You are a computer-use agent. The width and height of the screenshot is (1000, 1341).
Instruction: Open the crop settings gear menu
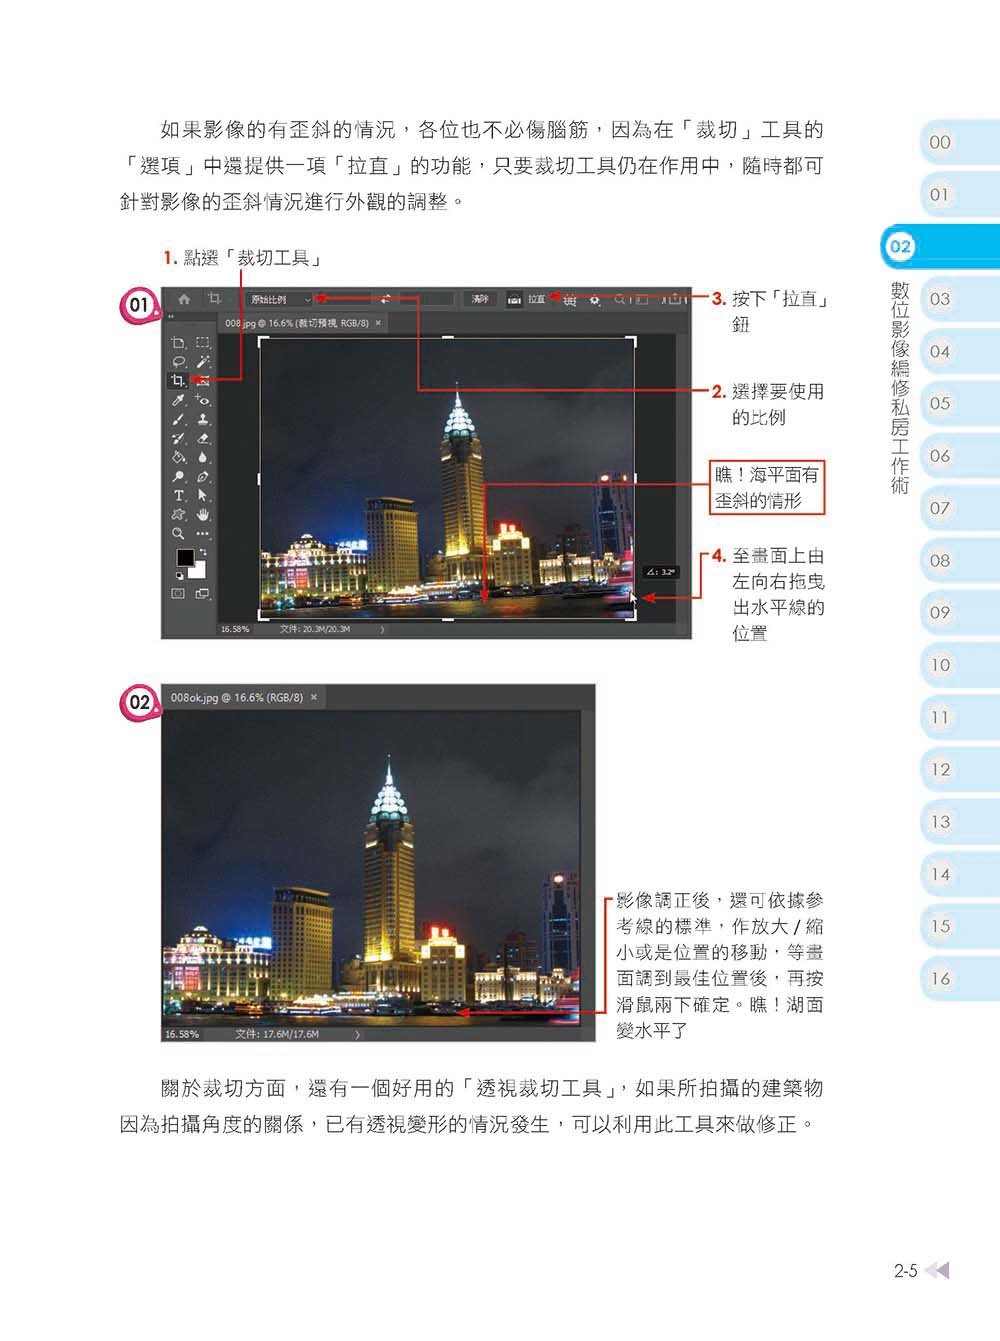595,300
